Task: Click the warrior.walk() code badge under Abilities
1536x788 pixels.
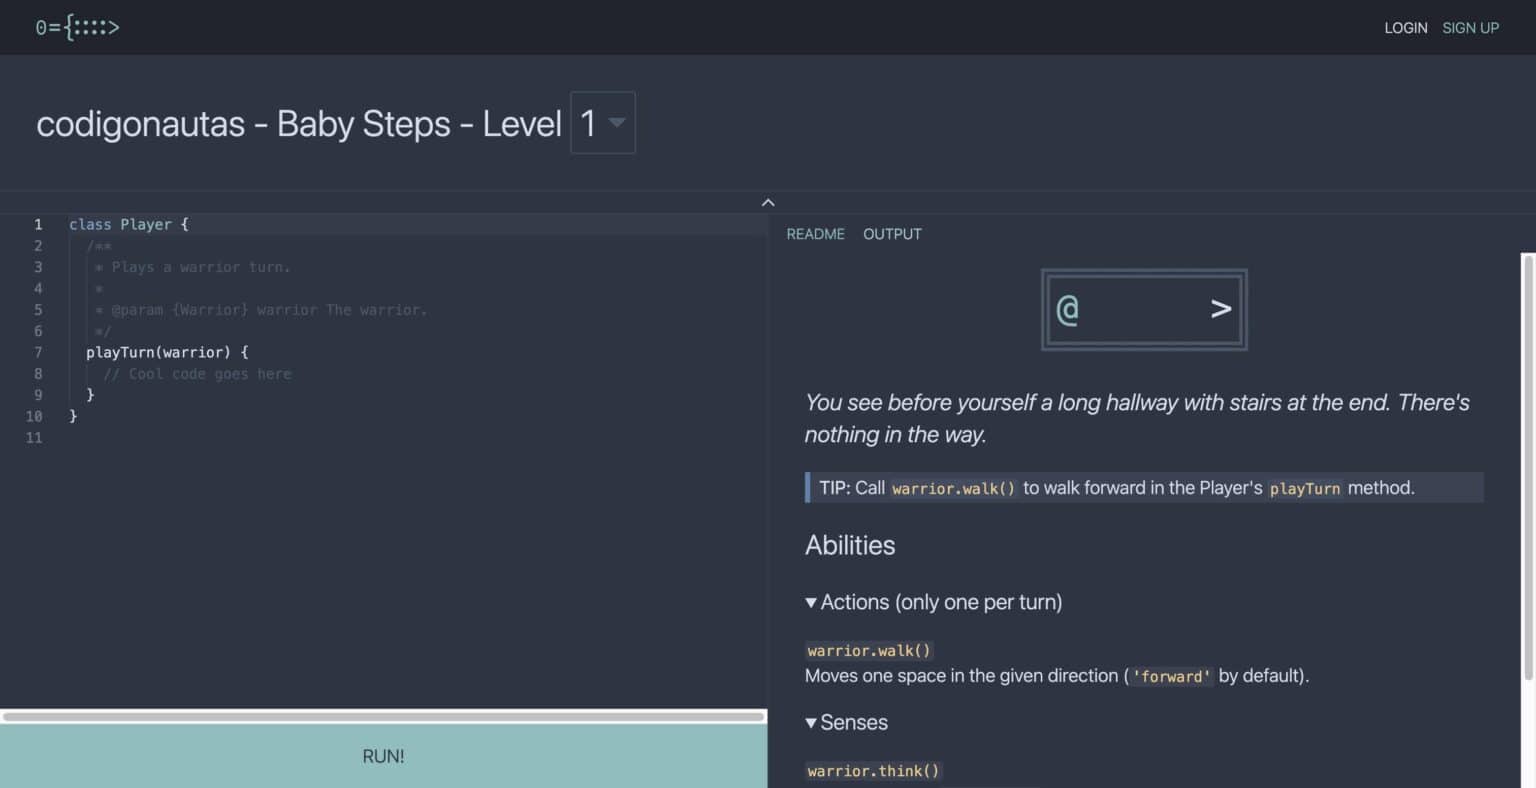Action: (x=869, y=649)
